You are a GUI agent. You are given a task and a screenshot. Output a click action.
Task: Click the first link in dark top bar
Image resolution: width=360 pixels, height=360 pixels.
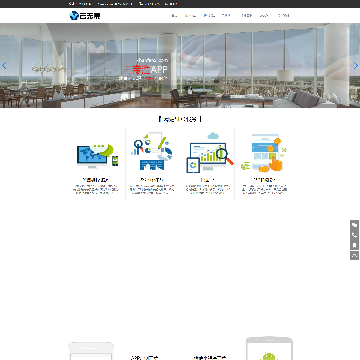[x=80, y=4]
